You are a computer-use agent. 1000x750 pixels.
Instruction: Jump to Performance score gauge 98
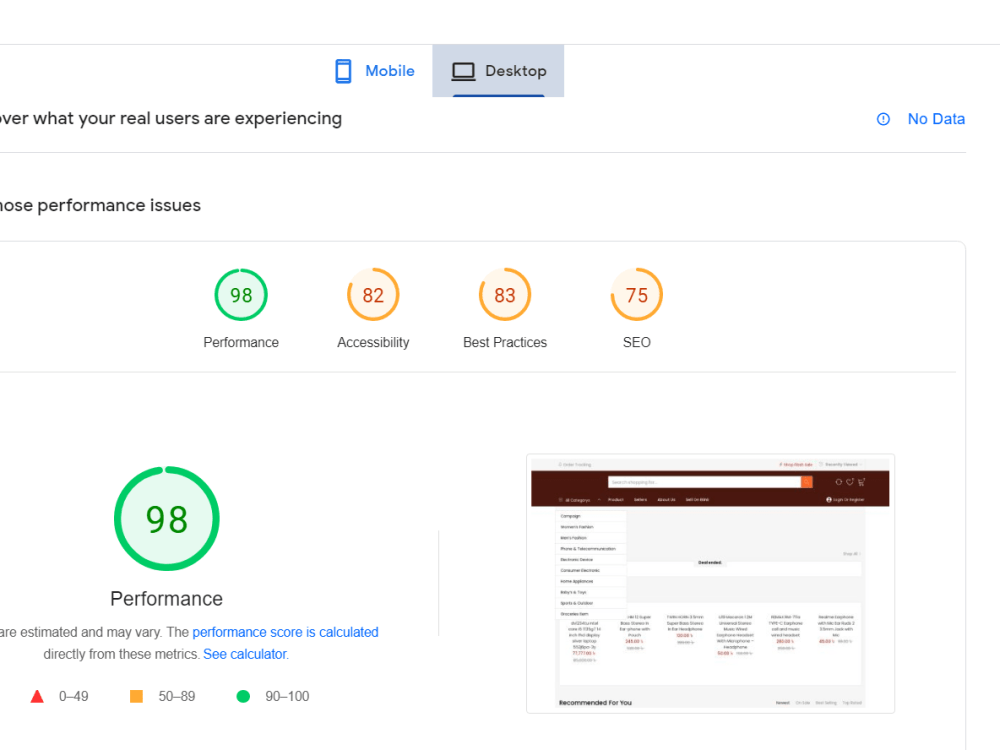tap(241, 295)
